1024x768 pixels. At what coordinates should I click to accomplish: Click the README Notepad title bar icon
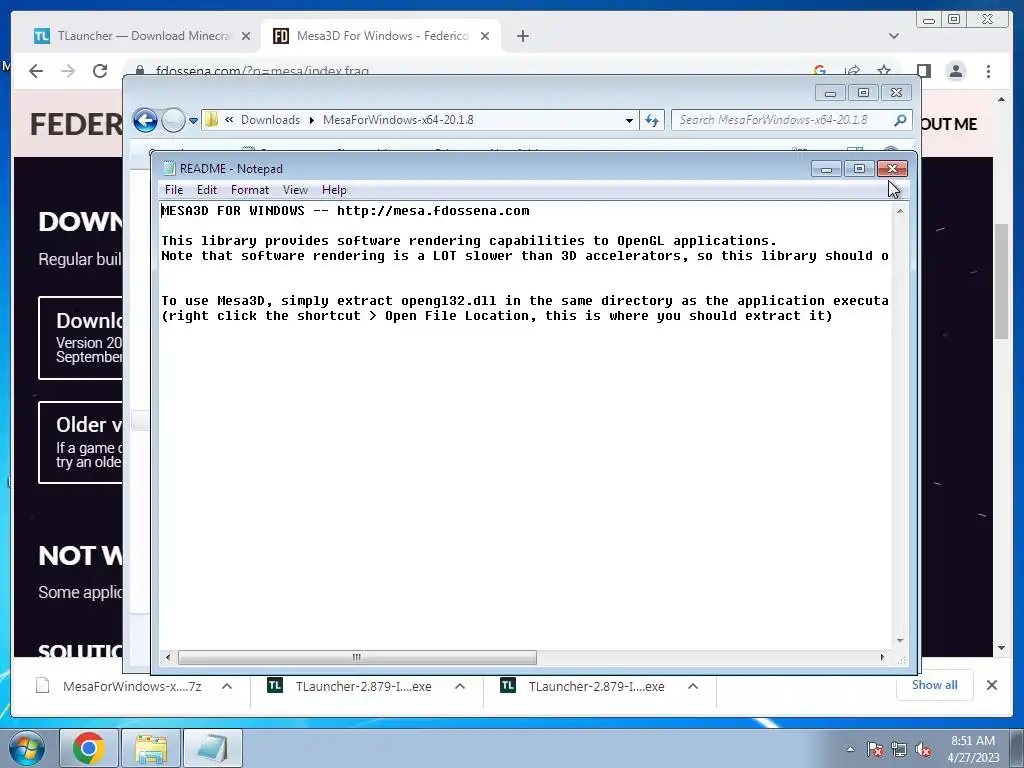click(169, 168)
